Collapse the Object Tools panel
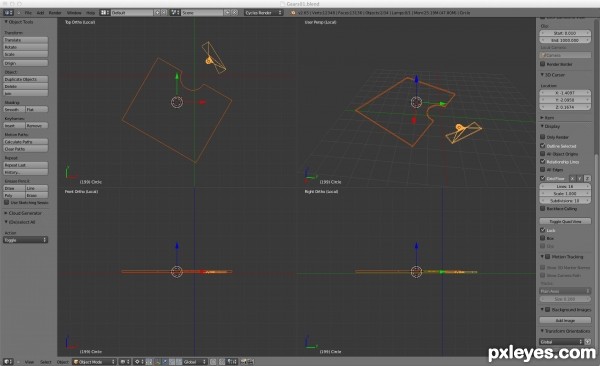600x366 pixels. (x=6, y=22)
